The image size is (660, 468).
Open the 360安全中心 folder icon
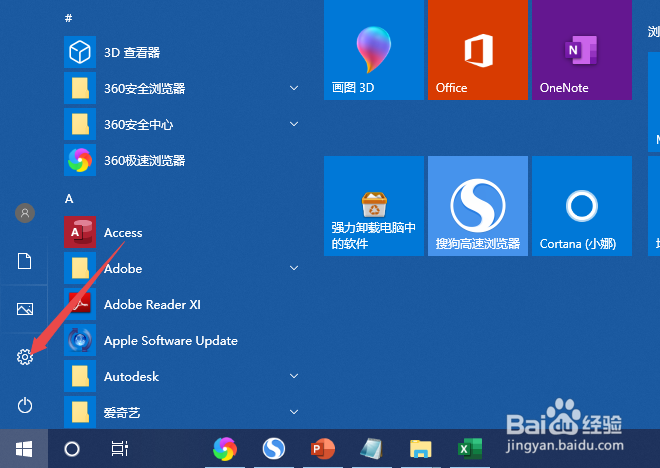point(80,124)
